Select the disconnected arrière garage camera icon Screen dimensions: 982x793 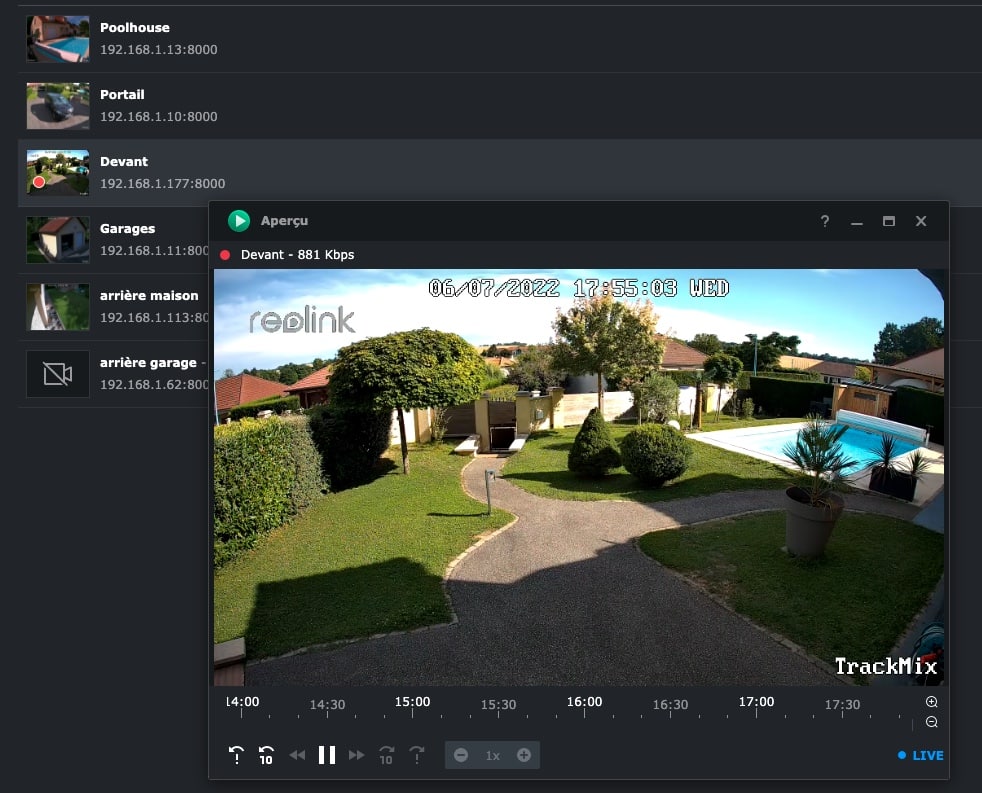click(58, 374)
